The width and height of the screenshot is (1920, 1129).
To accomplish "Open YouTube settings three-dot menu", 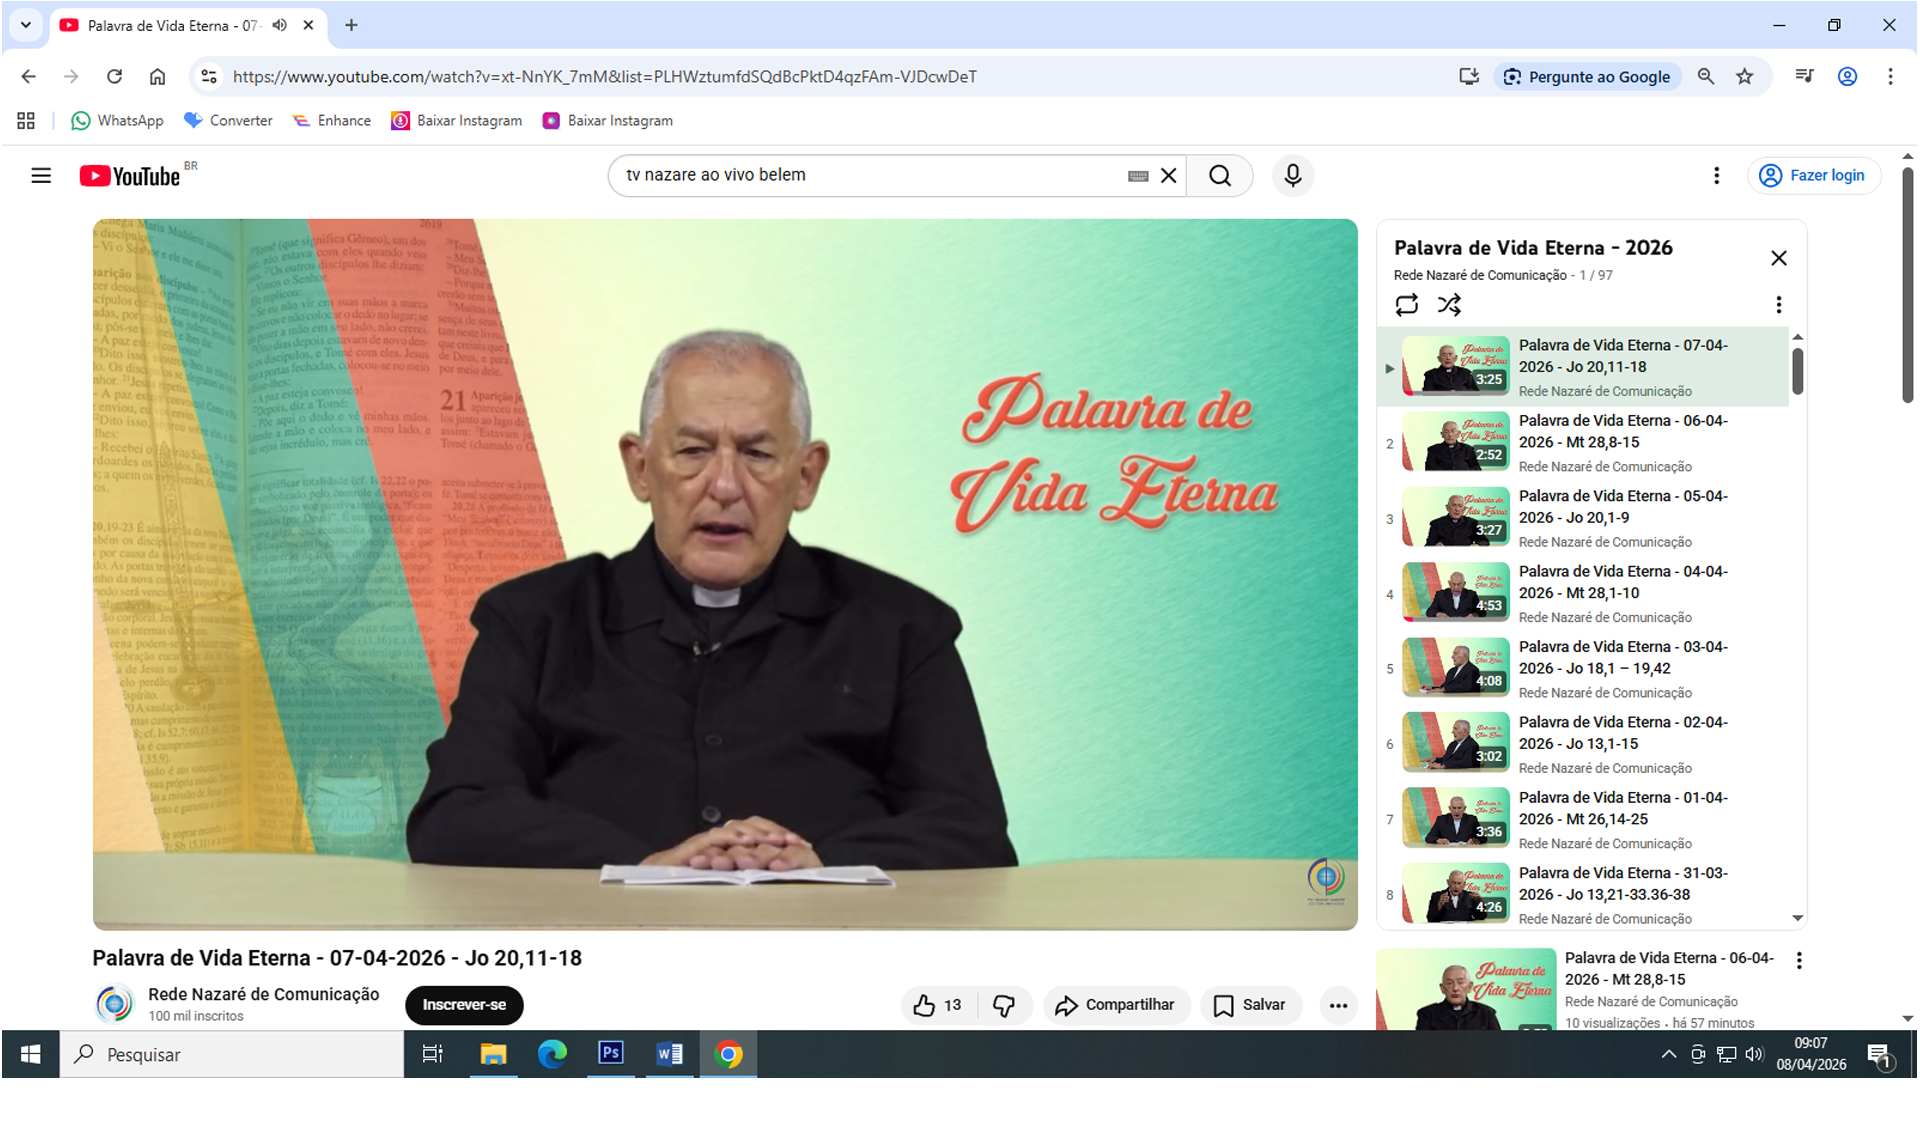I will [x=1716, y=176].
